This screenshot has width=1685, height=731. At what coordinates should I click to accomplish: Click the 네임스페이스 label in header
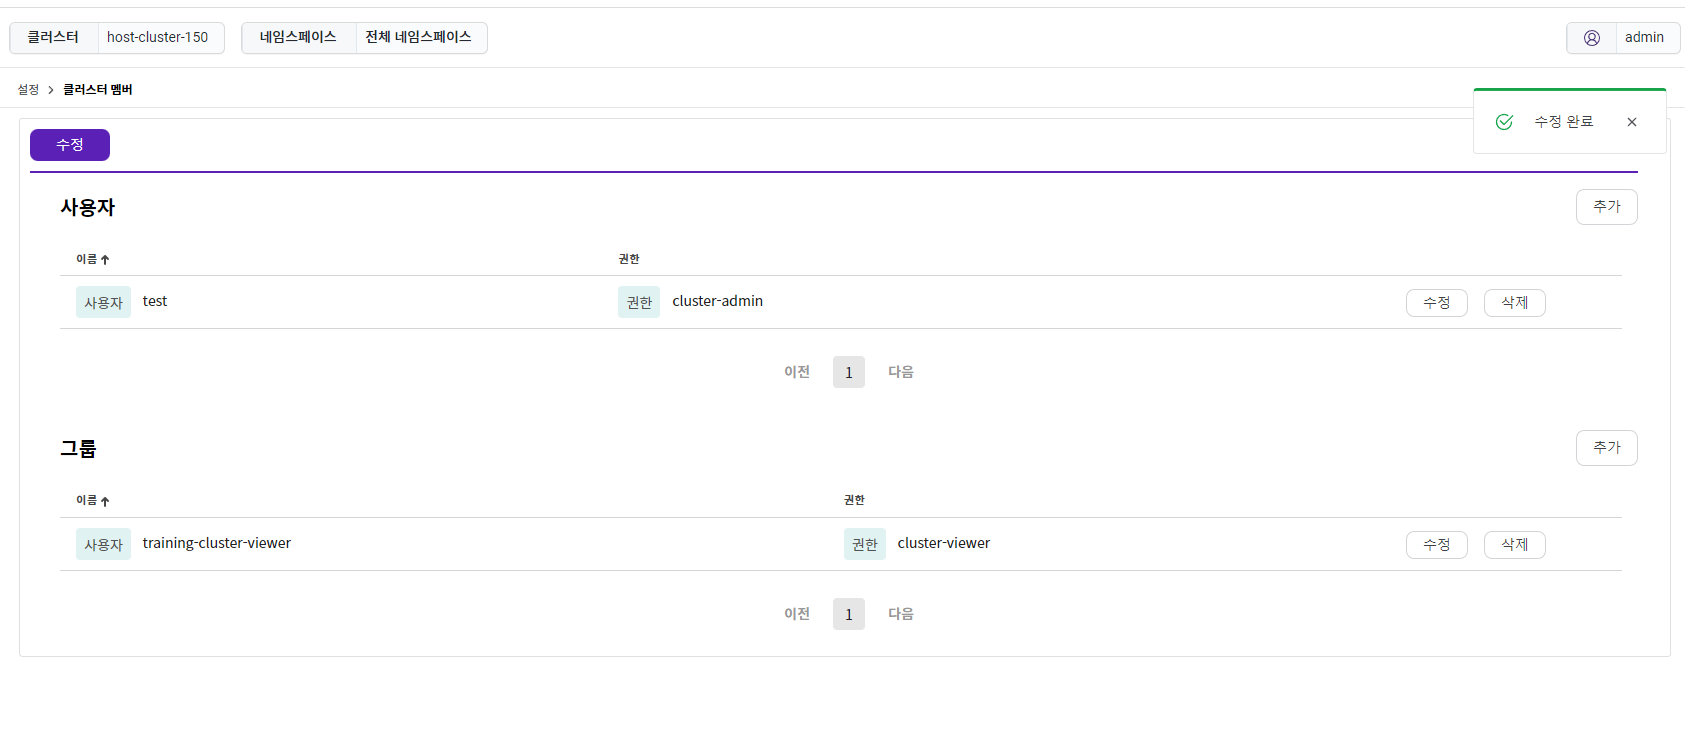[x=298, y=38]
